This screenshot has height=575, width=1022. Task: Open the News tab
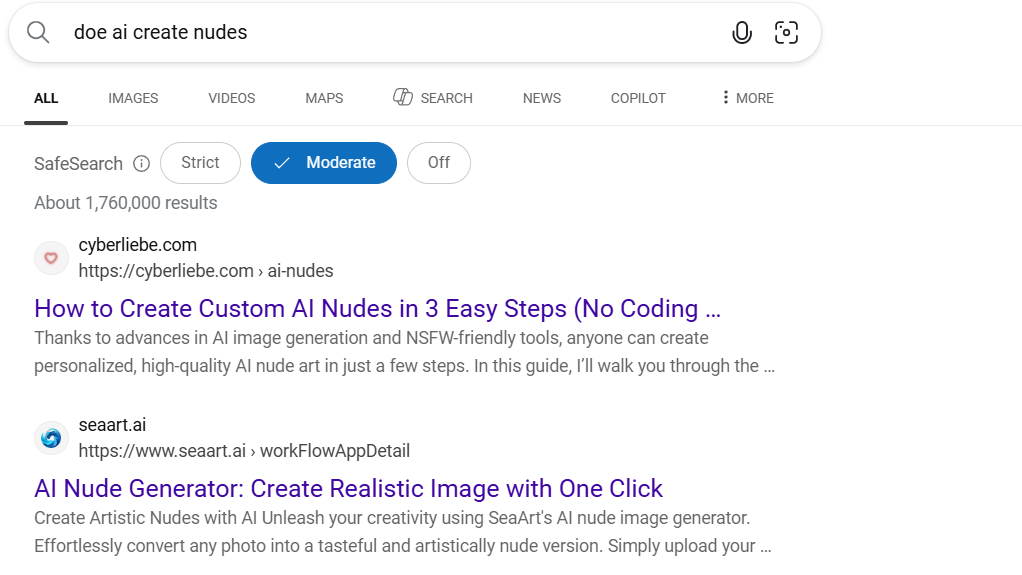click(x=541, y=98)
